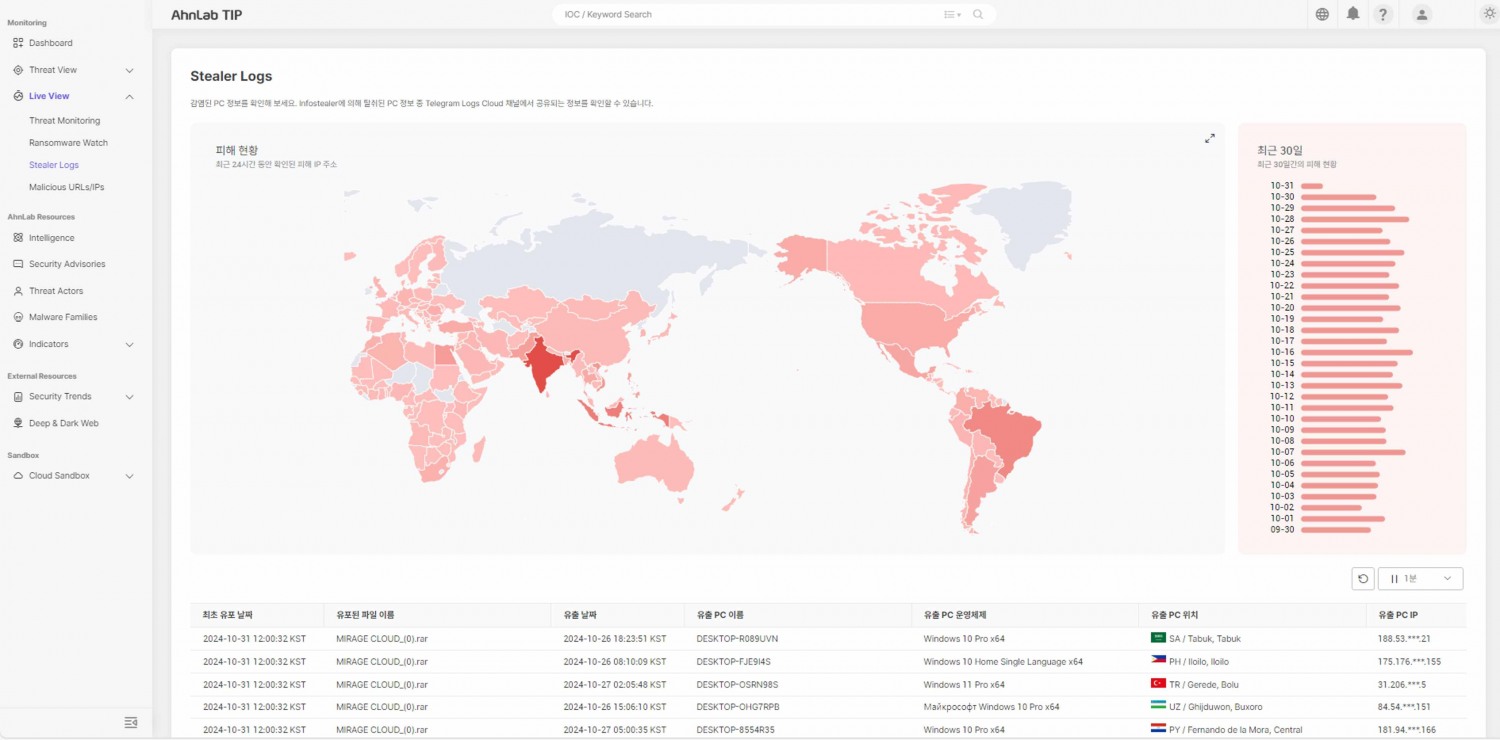
Task: Open the notifications bell
Action: [x=1353, y=14]
